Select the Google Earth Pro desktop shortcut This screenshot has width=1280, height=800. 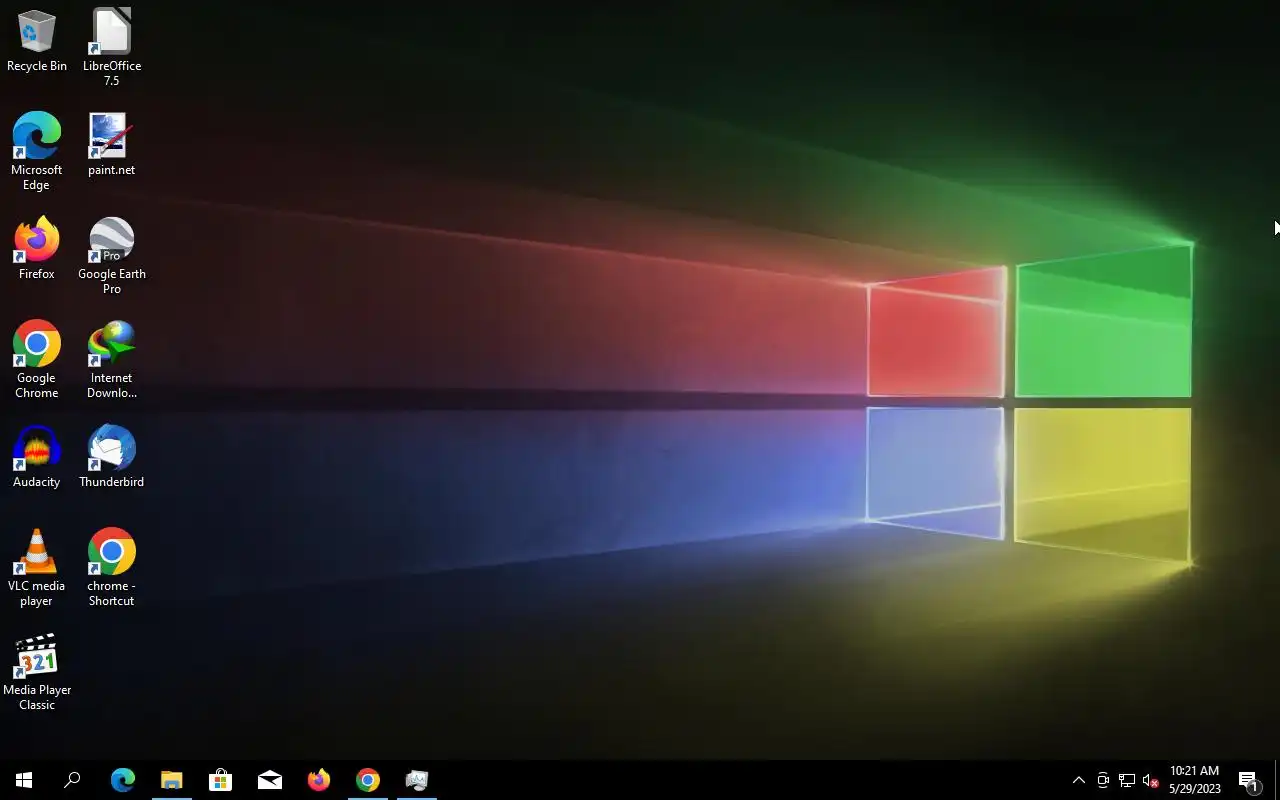[111, 256]
